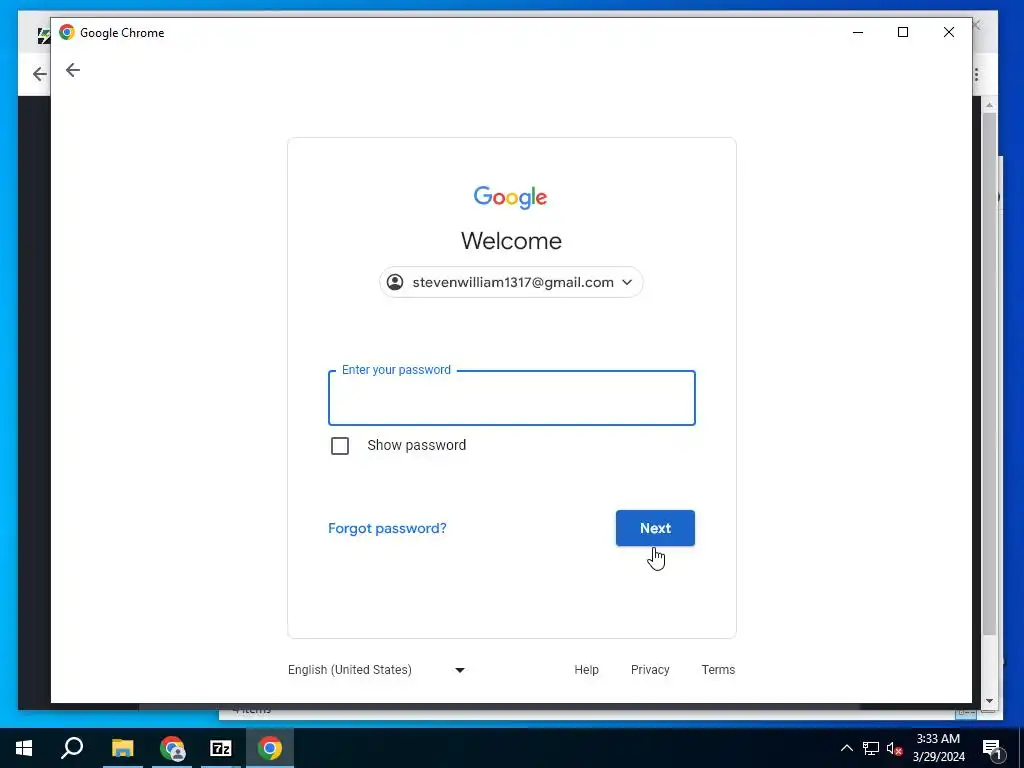The image size is (1024, 768).
Task: Click the Google logo
Action: (x=511, y=197)
